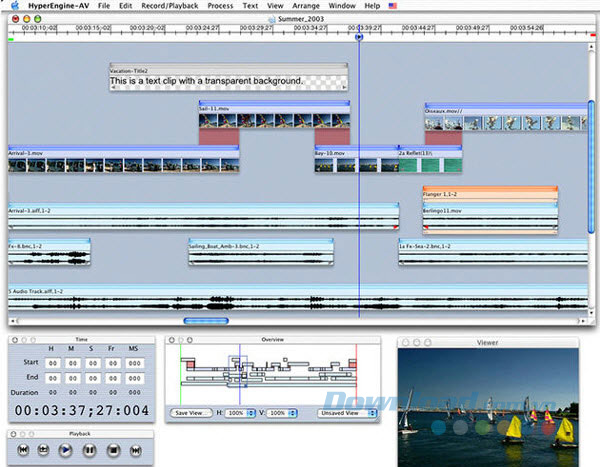Skip to end with the last playback button
The image size is (600, 467).
(135, 451)
